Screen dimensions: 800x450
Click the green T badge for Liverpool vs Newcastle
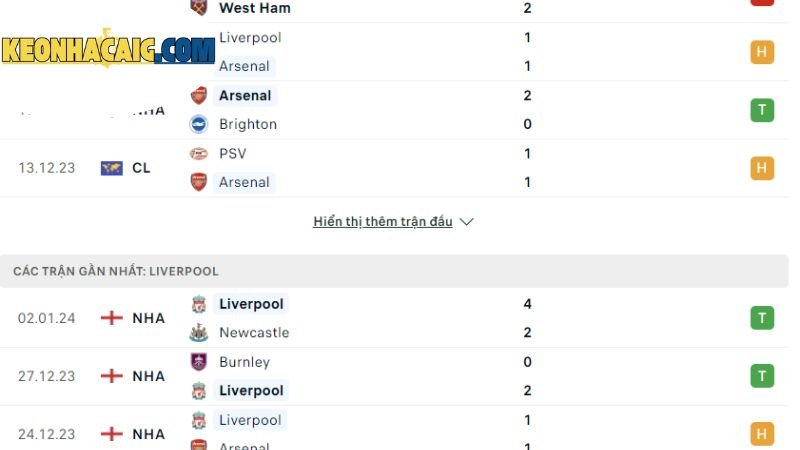[x=762, y=318]
